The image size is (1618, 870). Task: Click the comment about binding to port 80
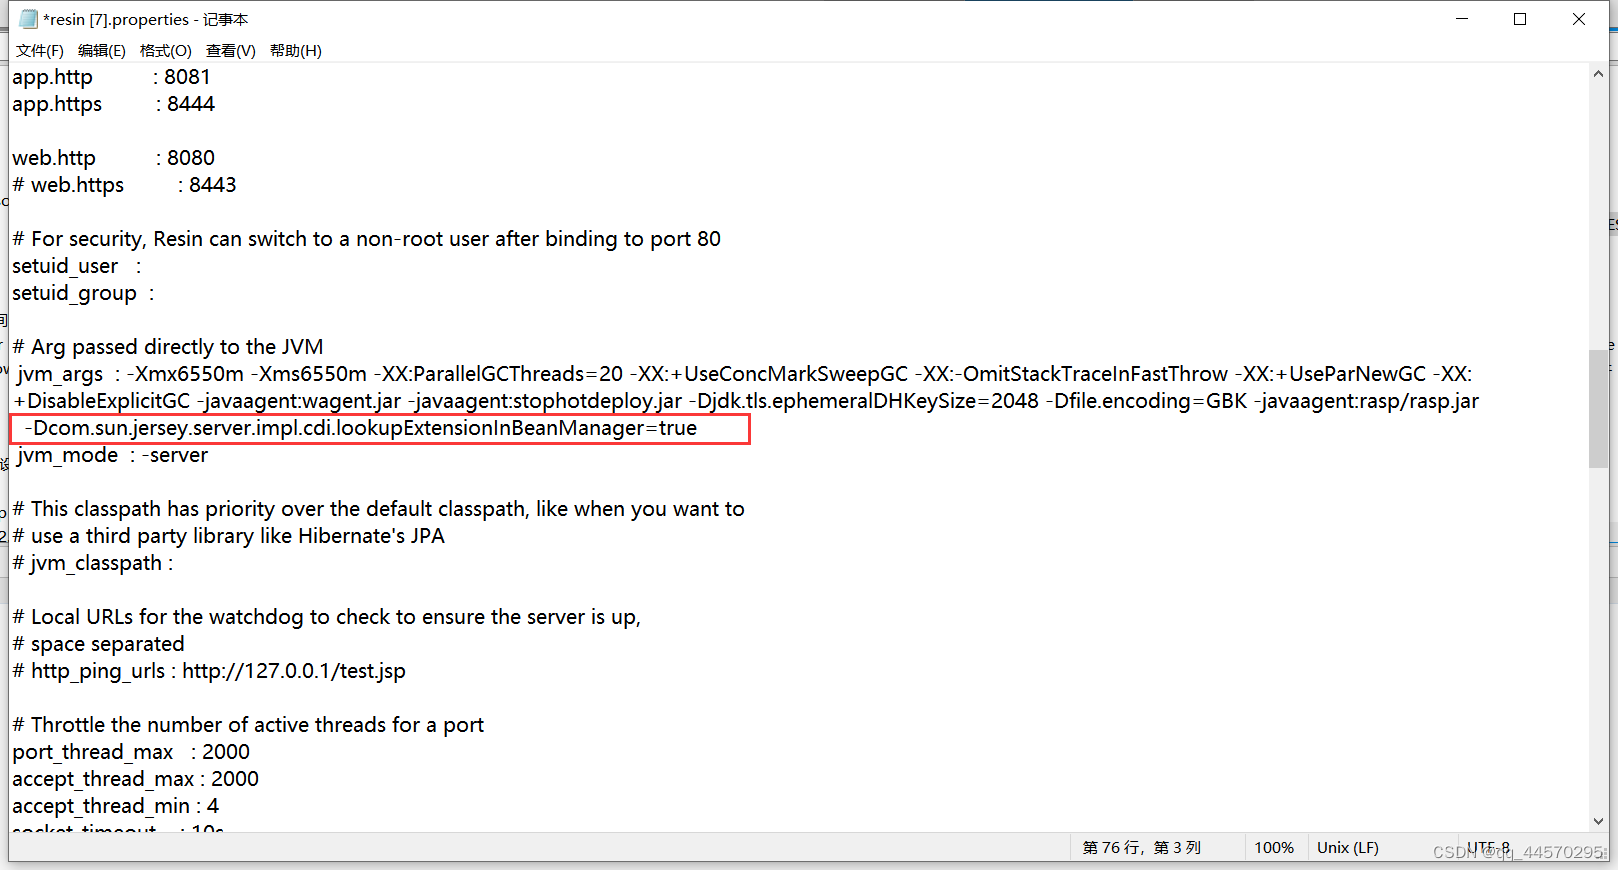click(x=367, y=239)
